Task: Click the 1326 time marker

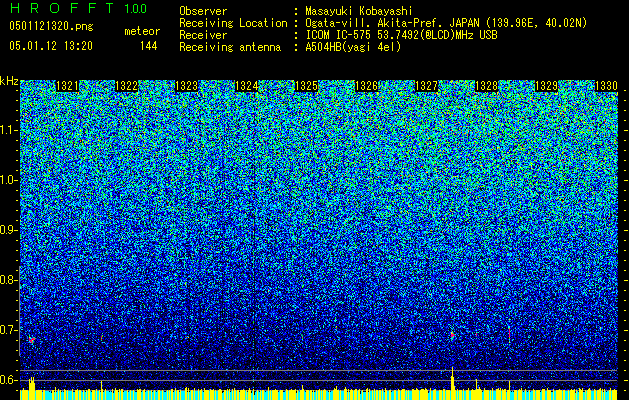Action: tap(366, 86)
